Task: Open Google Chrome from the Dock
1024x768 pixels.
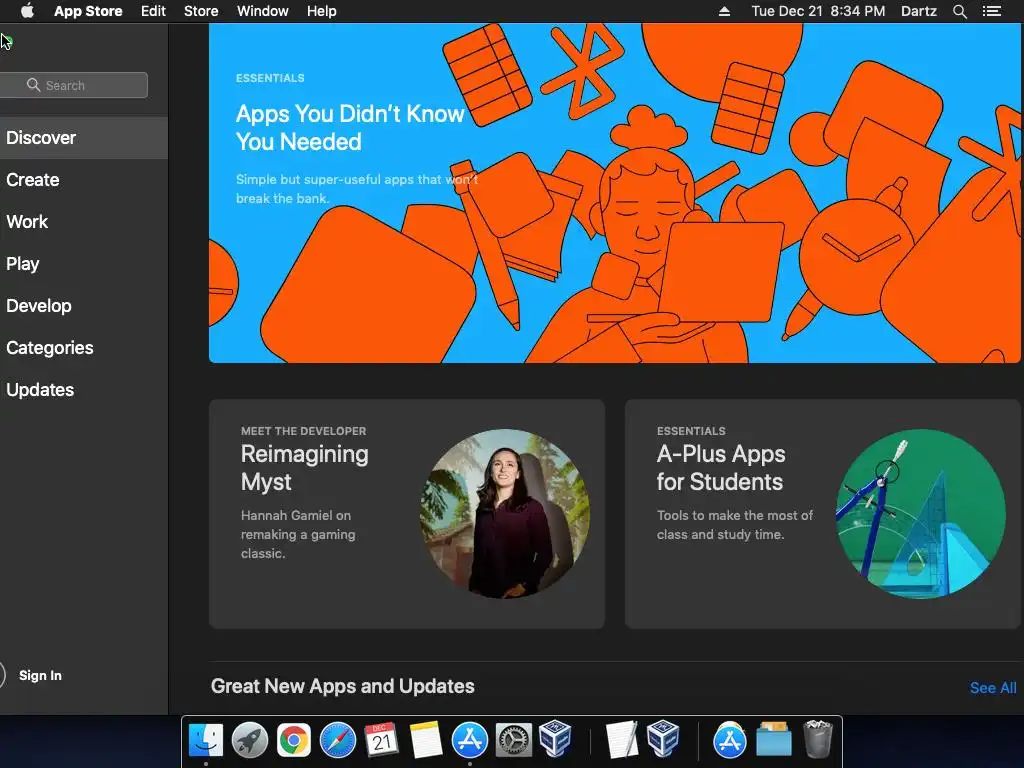Action: click(293, 740)
